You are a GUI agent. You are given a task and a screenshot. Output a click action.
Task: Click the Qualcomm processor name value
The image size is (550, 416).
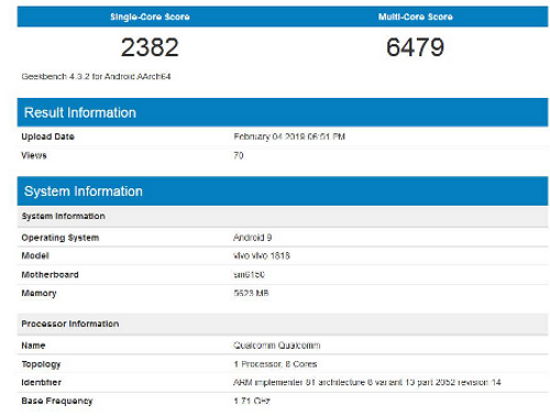pos(277,345)
